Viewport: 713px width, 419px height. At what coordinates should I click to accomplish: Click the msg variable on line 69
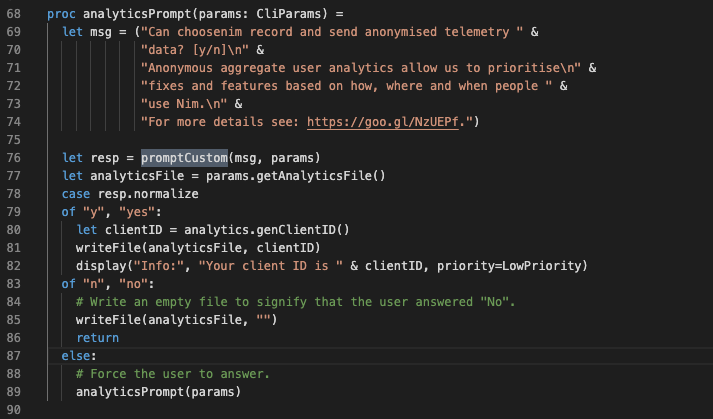(101, 32)
